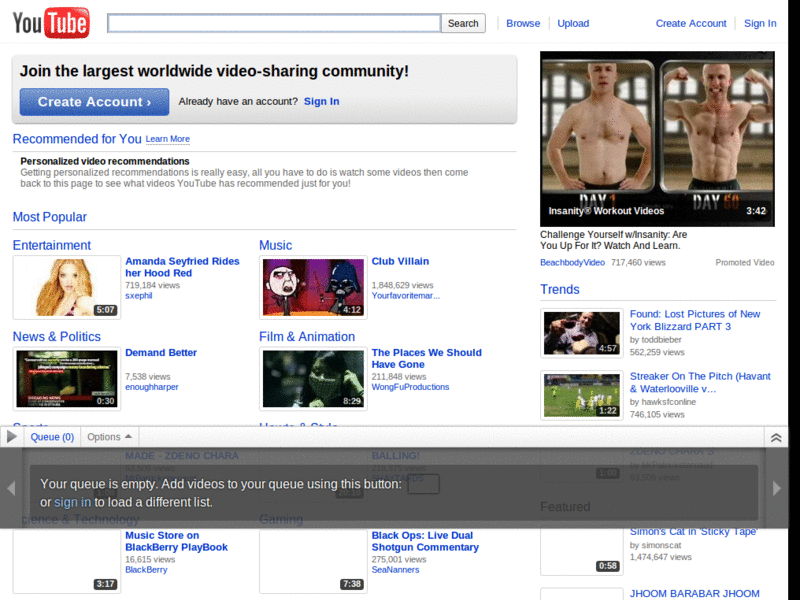Screen dimensions: 800x600
Task: Open 'Found: Lost Pictures of New York Blizzard' title
Action: tap(695, 320)
